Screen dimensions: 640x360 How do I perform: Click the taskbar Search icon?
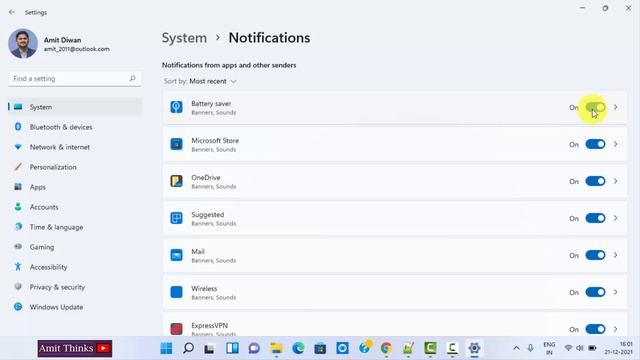click(x=188, y=348)
